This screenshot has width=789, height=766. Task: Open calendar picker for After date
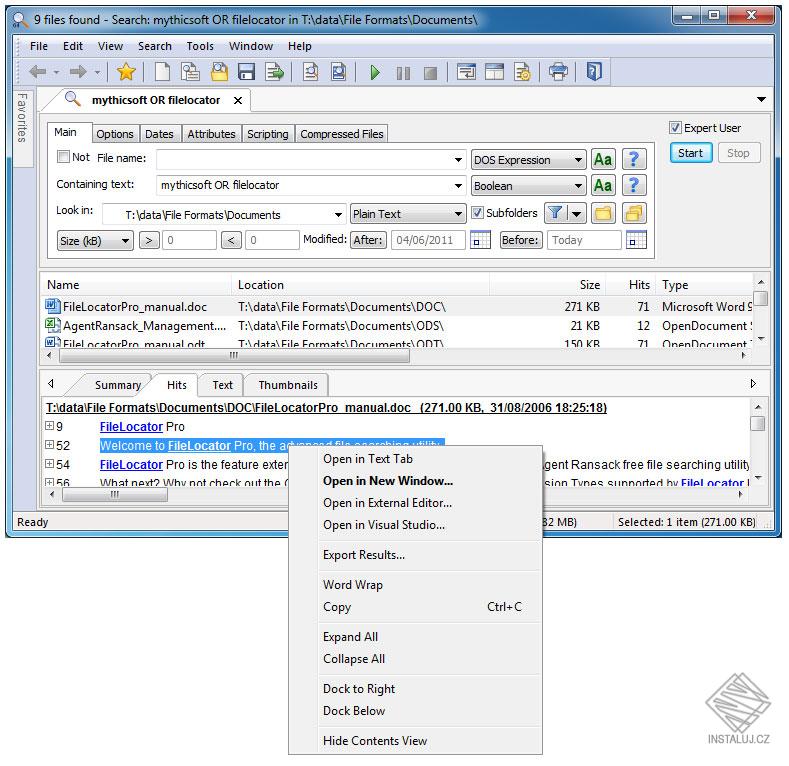point(480,240)
